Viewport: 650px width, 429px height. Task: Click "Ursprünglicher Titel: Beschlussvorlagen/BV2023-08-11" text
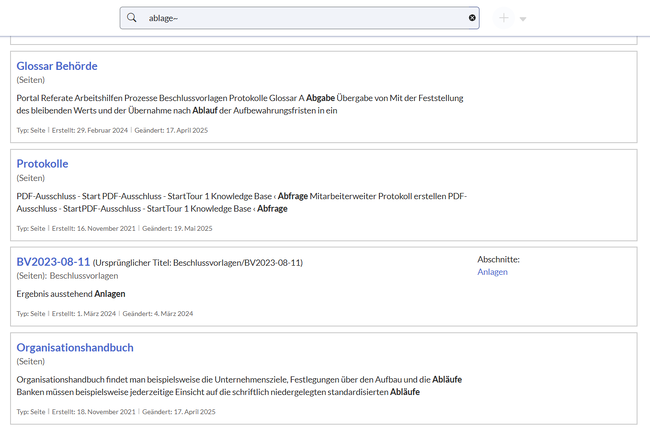coord(198,263)
